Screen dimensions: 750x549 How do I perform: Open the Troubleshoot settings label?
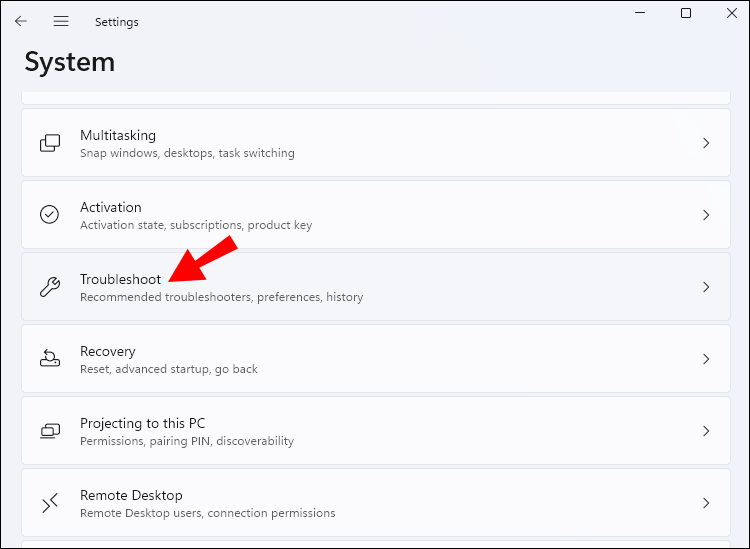click(x=120, y=279)
